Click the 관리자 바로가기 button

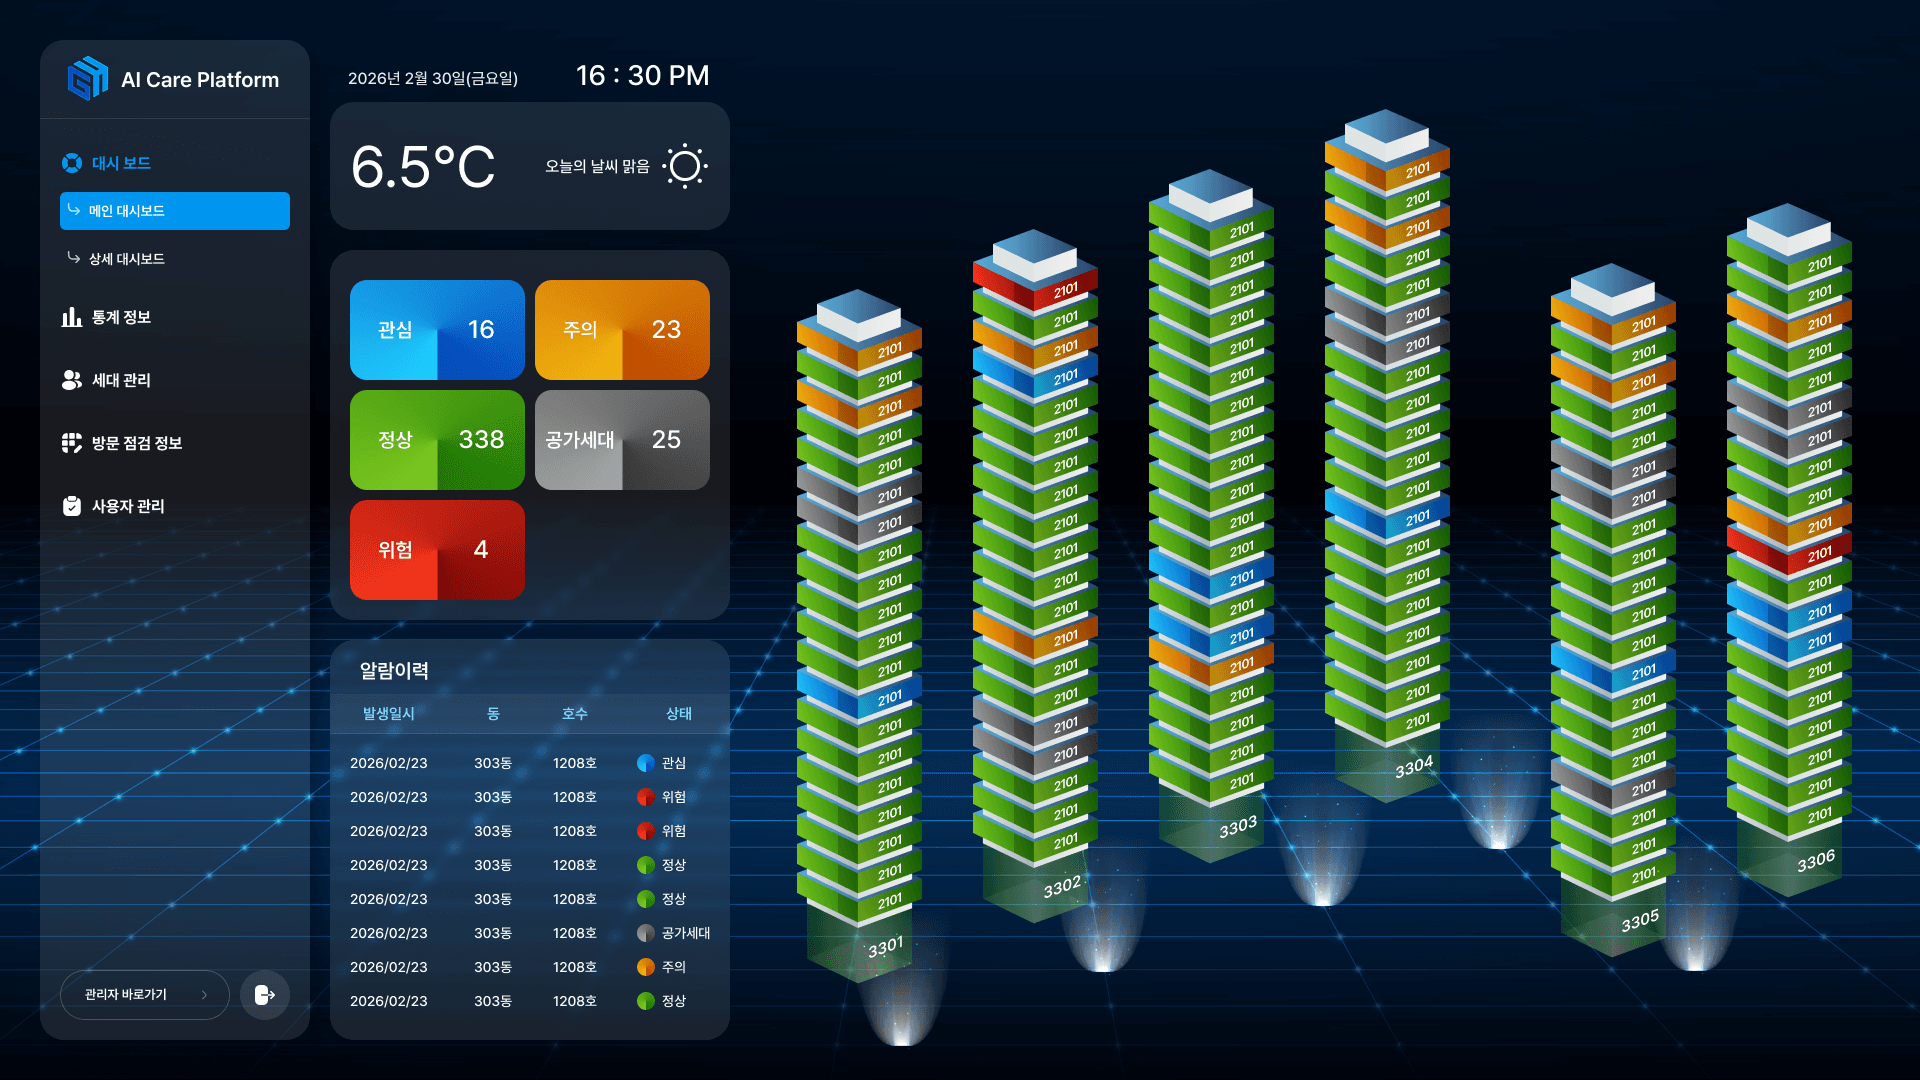(x=145, y=995)
